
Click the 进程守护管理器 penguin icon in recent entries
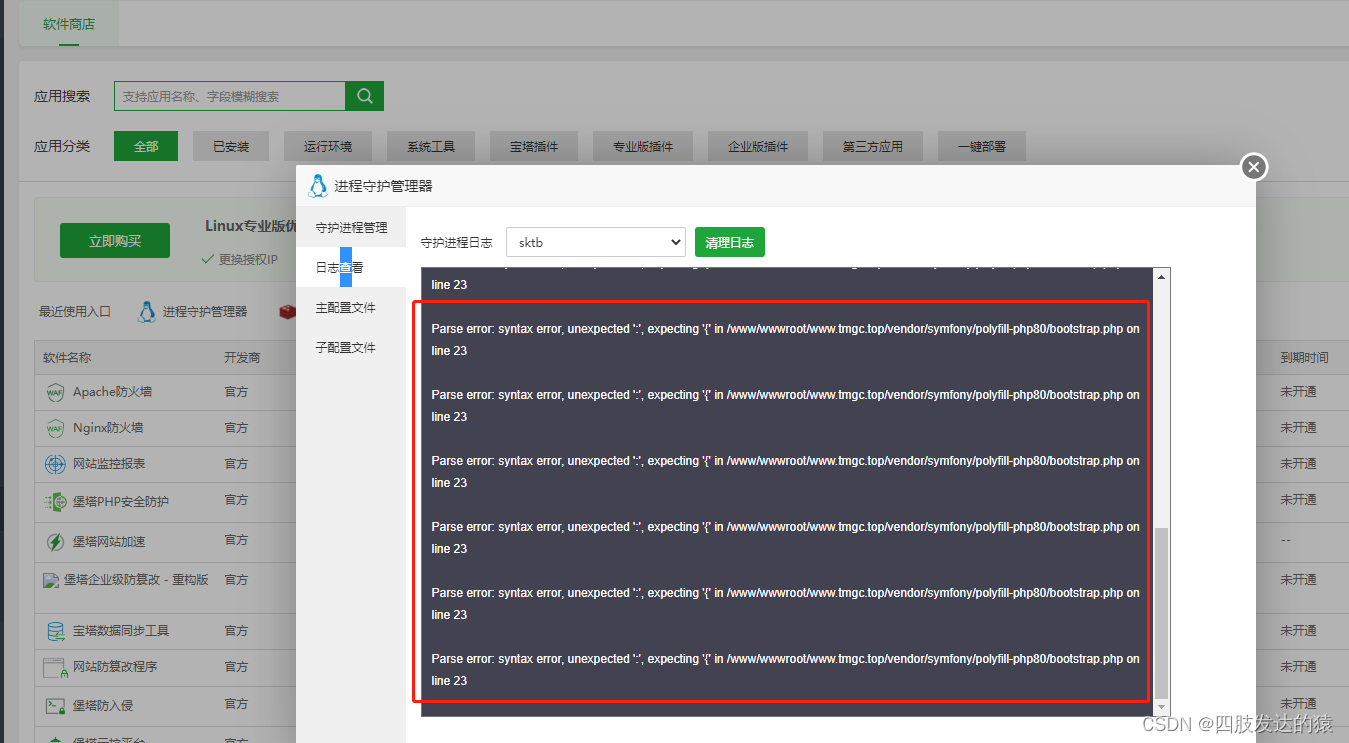[146, 311]
